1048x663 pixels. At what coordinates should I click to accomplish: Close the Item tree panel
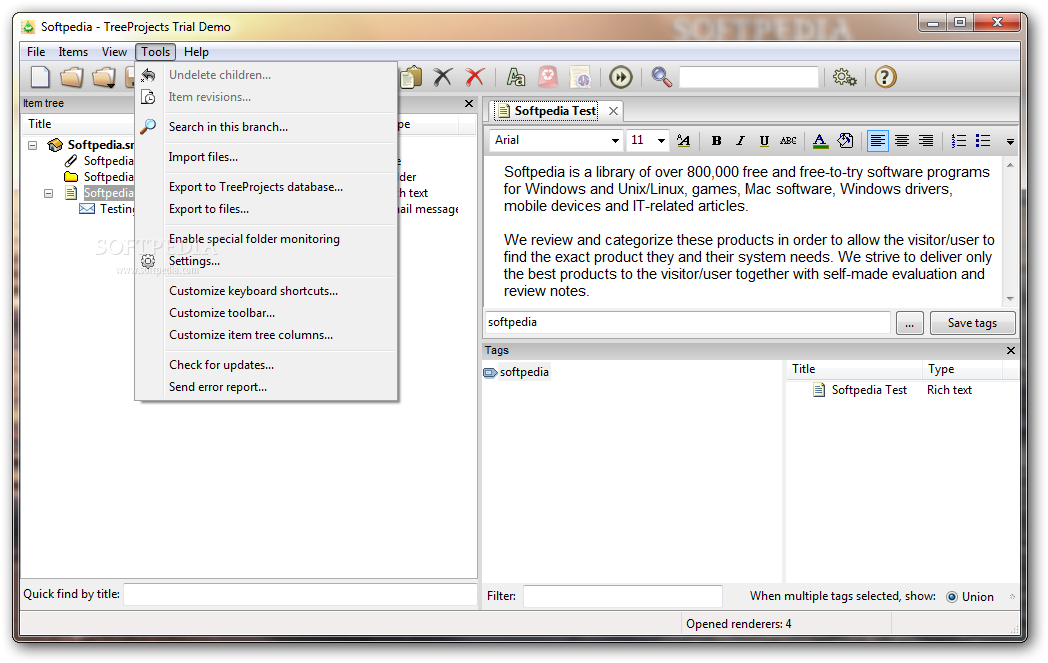(469, 104)
